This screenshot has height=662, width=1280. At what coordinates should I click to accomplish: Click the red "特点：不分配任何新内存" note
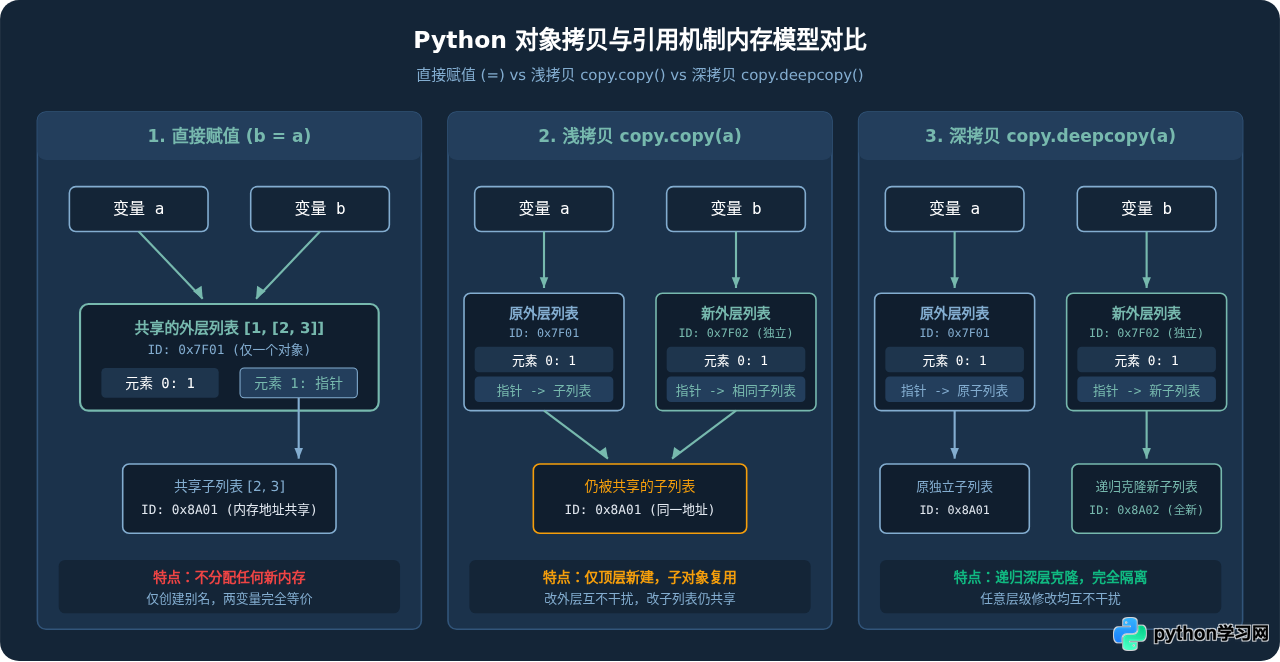point(229,577)
